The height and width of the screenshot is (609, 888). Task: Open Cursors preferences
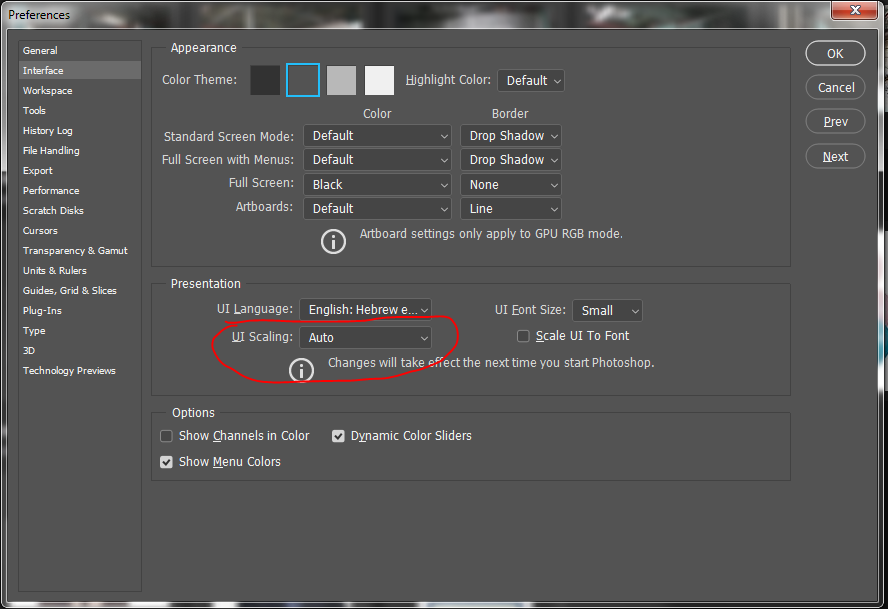pos(79,231)
